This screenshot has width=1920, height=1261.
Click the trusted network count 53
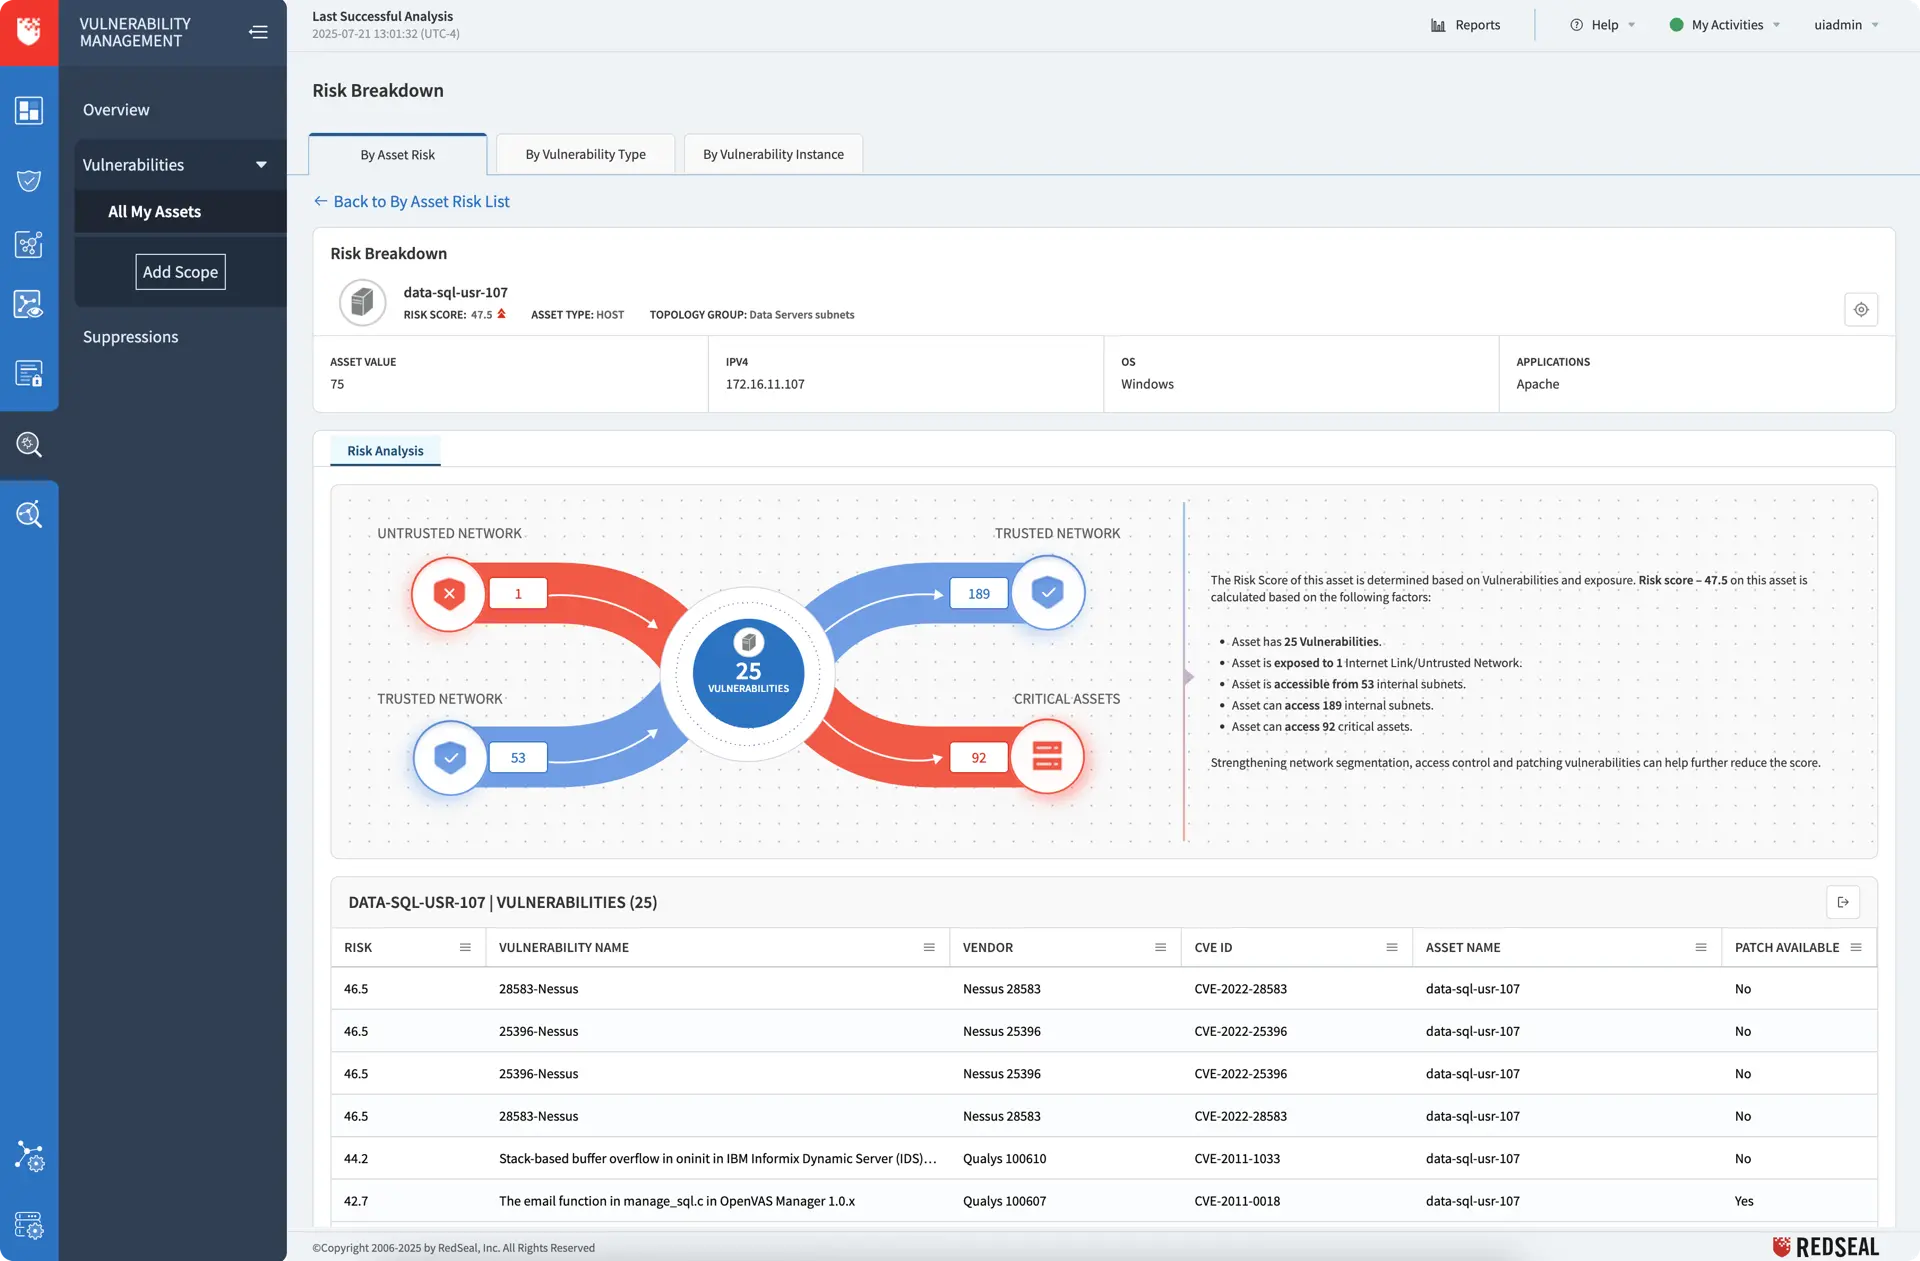point(518,758)
